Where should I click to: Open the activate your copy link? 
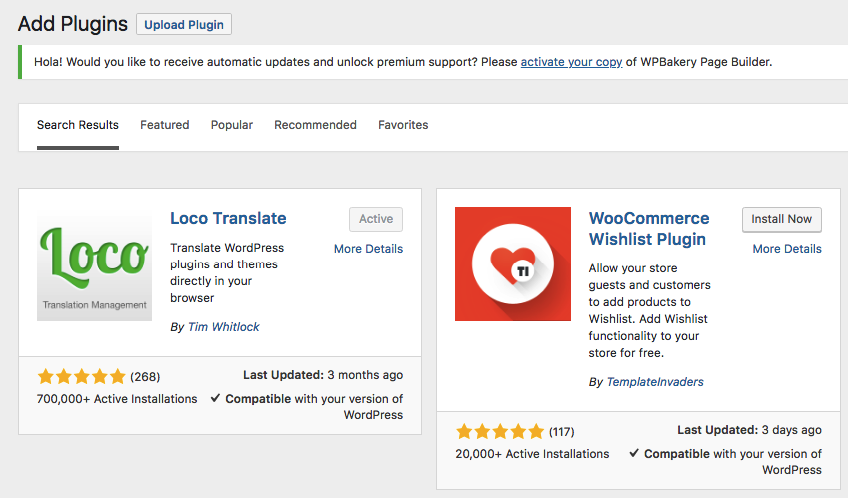(571, 62)
